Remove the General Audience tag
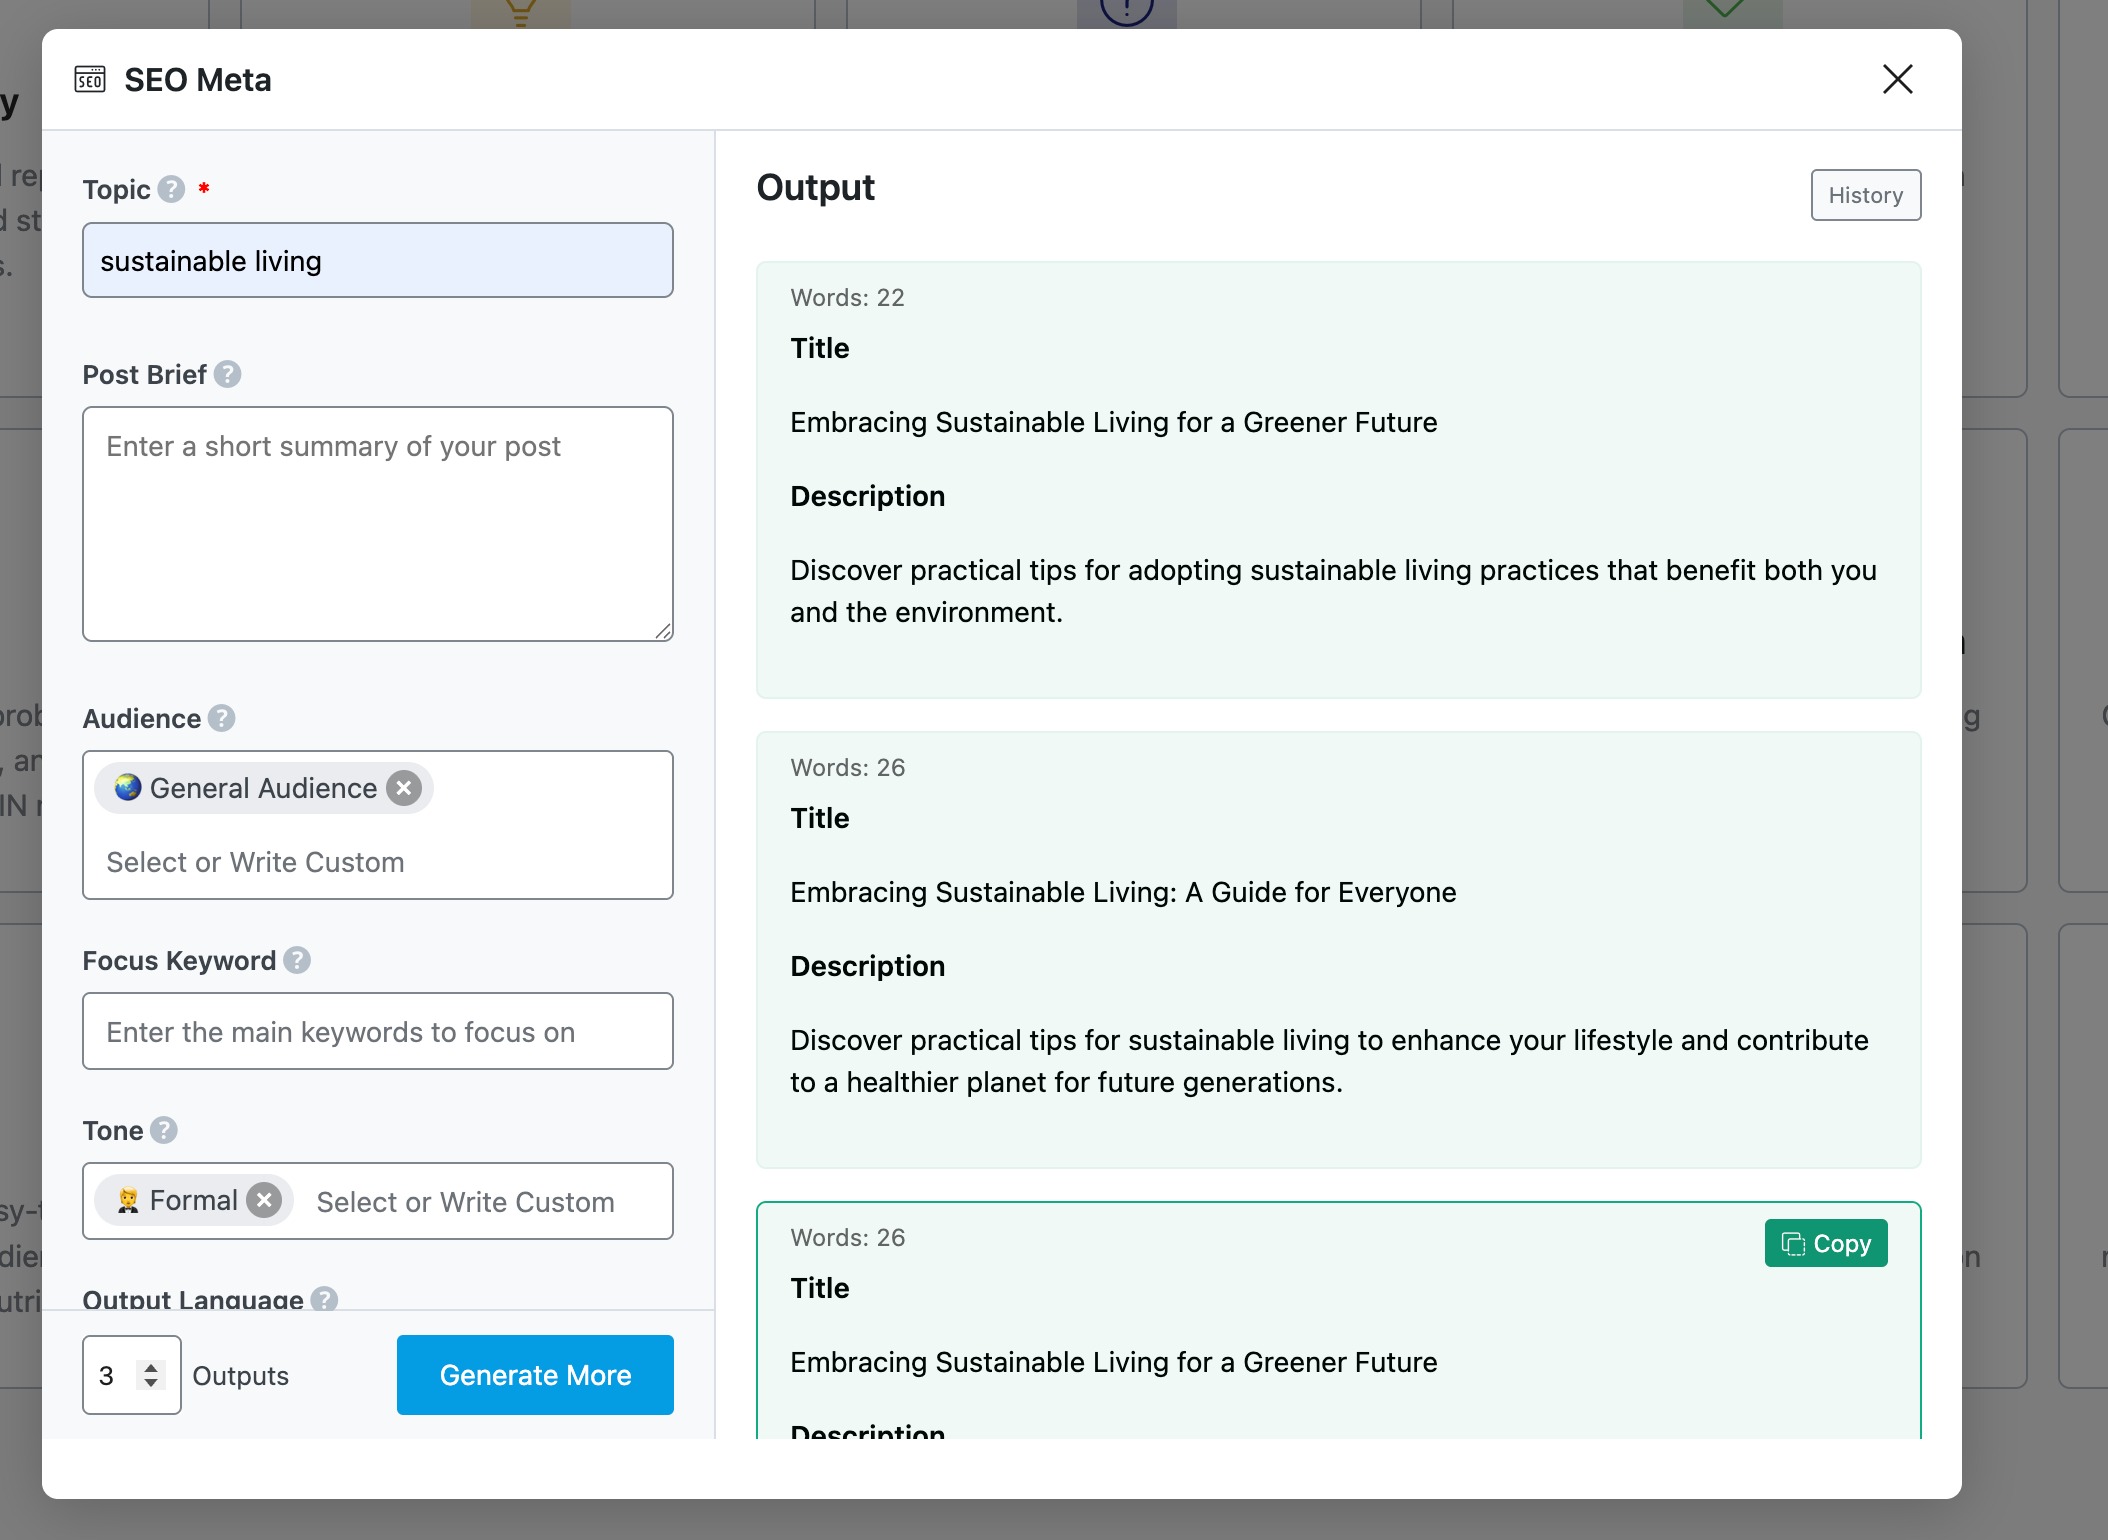Viewport: 2108px width, 1540px height. pyautogui.click(x=404, y=788)
